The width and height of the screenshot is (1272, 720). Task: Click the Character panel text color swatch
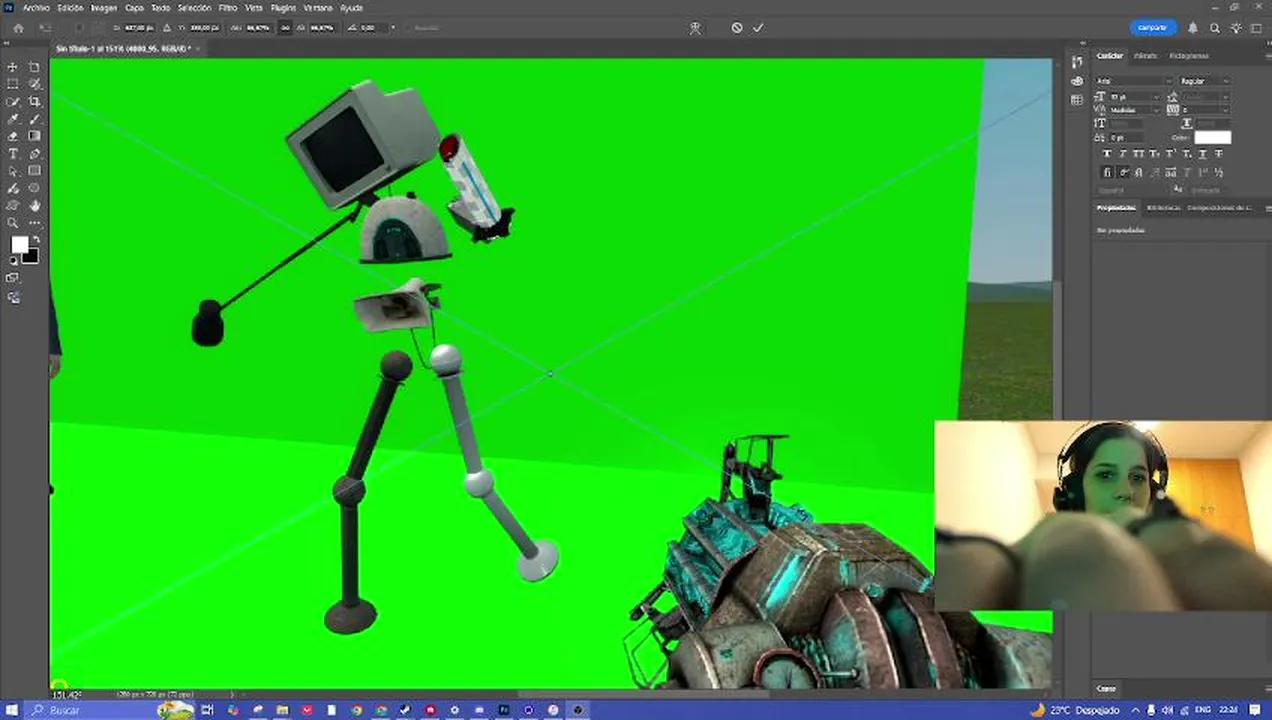point(1212,137)
